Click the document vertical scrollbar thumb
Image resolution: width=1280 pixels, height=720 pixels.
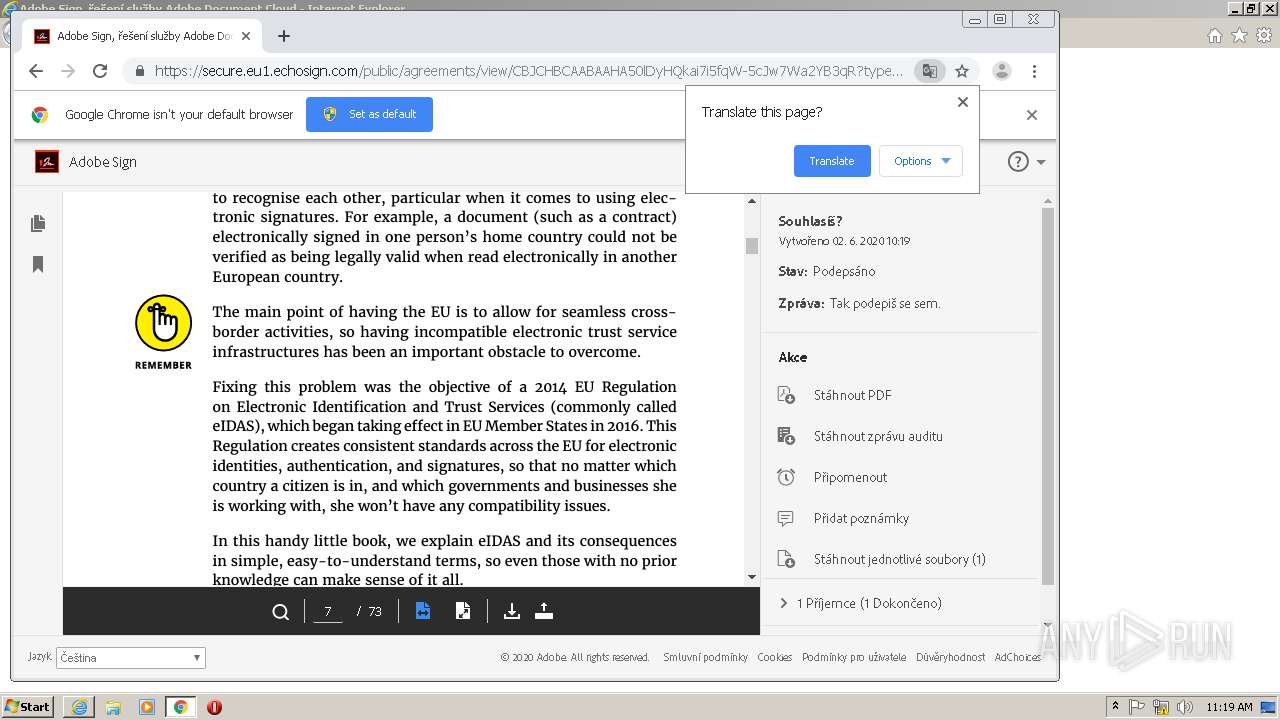(x=752, y=246)
